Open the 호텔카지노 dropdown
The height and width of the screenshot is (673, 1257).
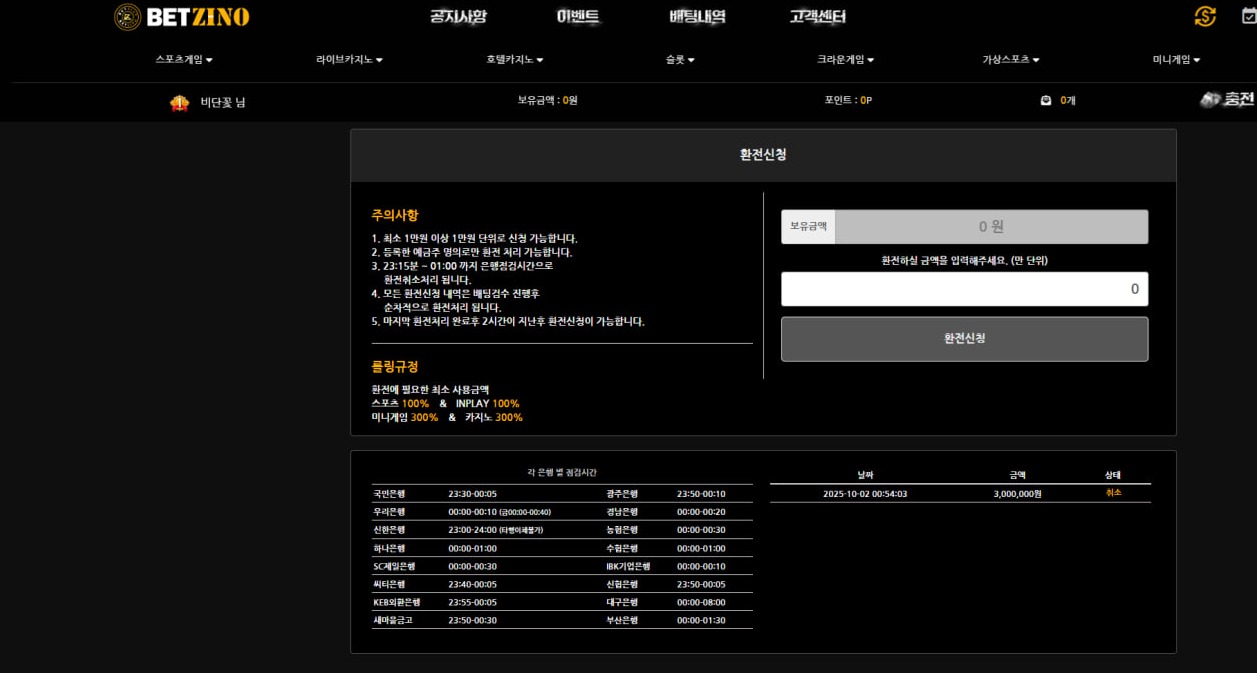pos(515,60)
